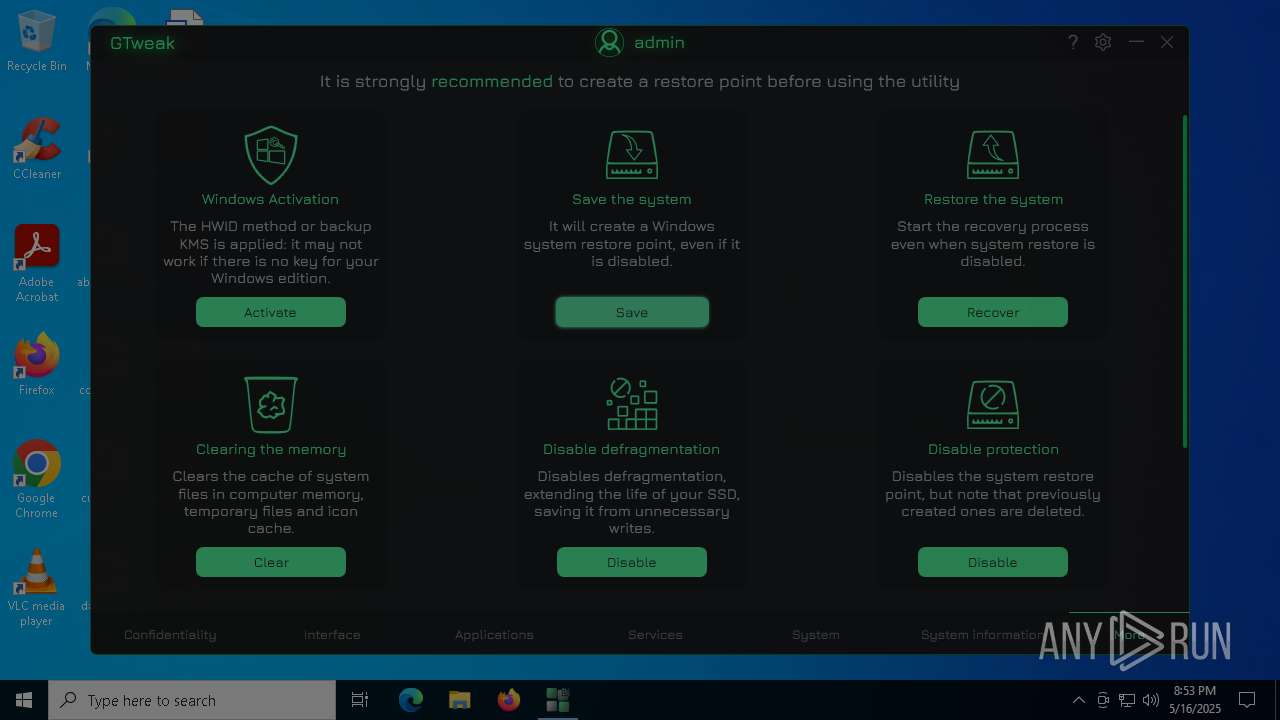Image resolution: width=1280 pixels, height=720 pixels.
Task: Click the Windows Activation heading
Action: pyautogui.click(x=270, y=199)
